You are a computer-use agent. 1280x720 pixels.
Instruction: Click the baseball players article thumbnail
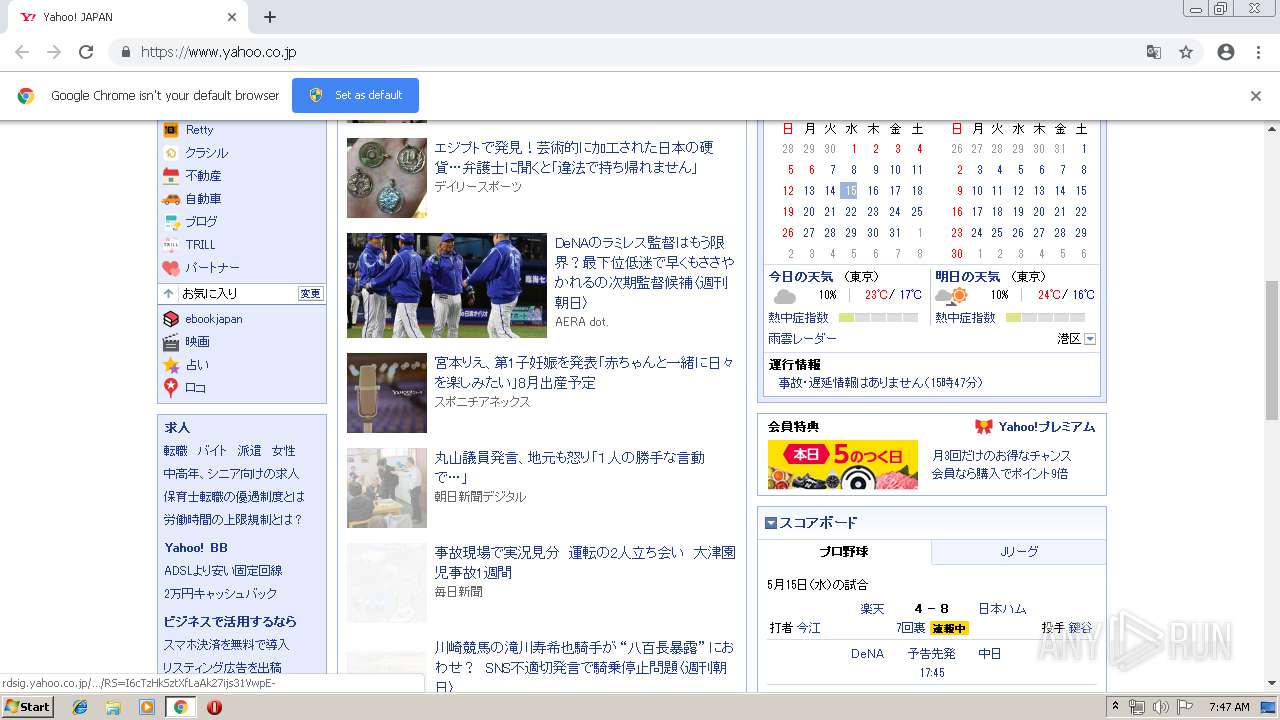(x=447, y=285)
